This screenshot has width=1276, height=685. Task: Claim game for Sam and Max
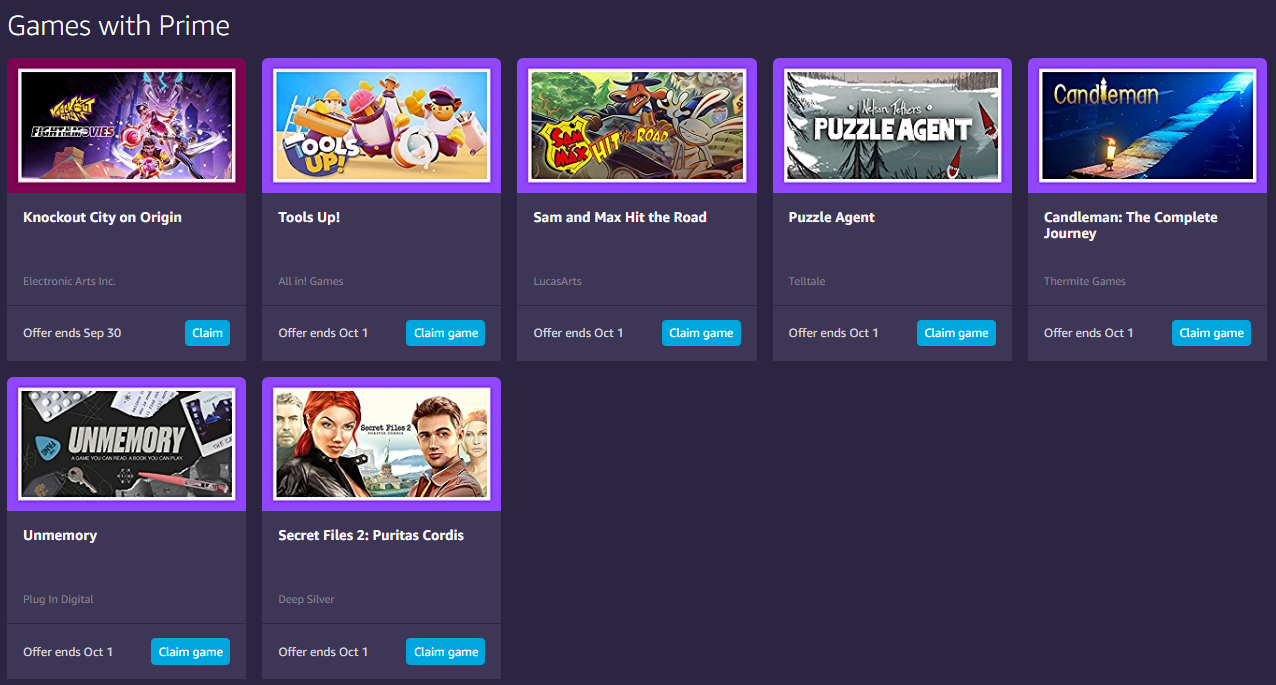(x=701, y=333)
